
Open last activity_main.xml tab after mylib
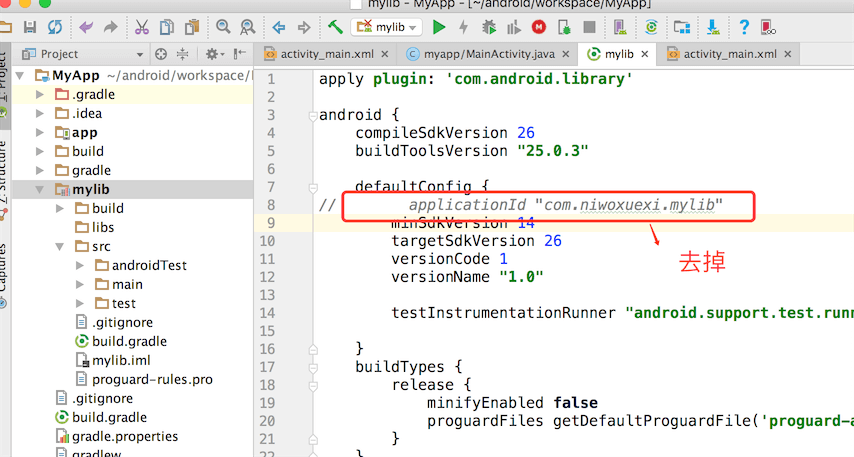click(730, 54)
